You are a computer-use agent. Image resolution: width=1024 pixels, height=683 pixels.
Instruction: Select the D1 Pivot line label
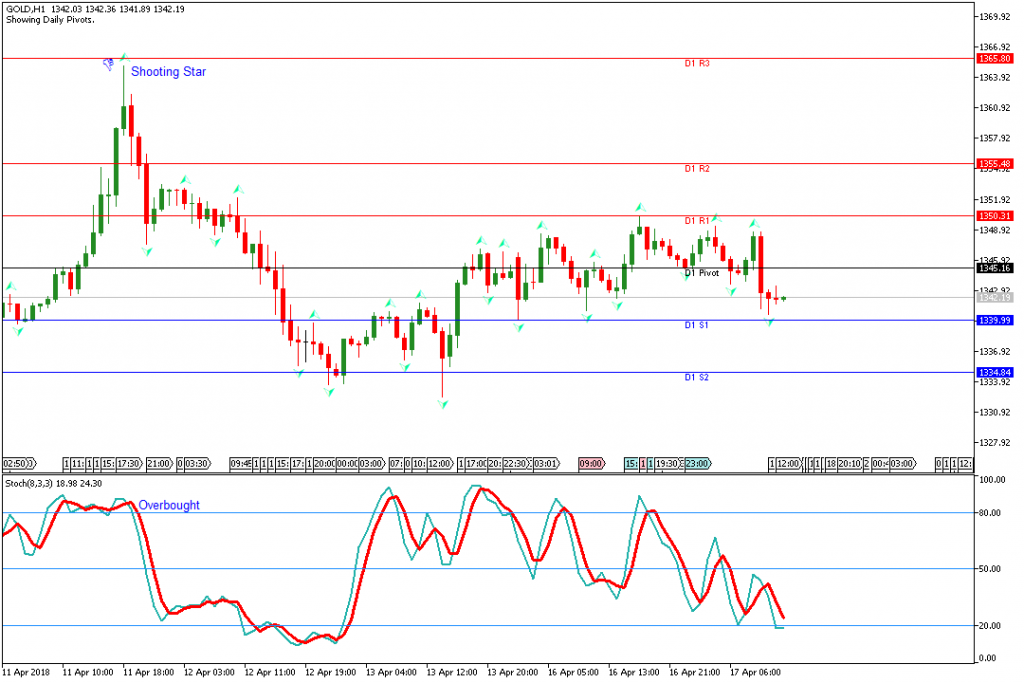point(702,273)
